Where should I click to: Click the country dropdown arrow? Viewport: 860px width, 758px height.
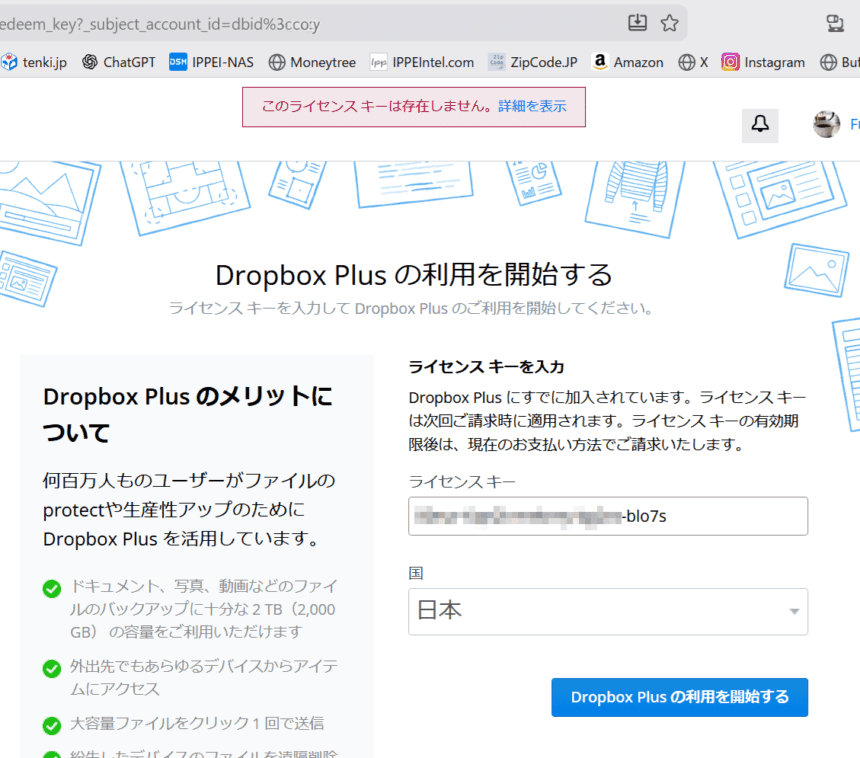click(794, 611)
